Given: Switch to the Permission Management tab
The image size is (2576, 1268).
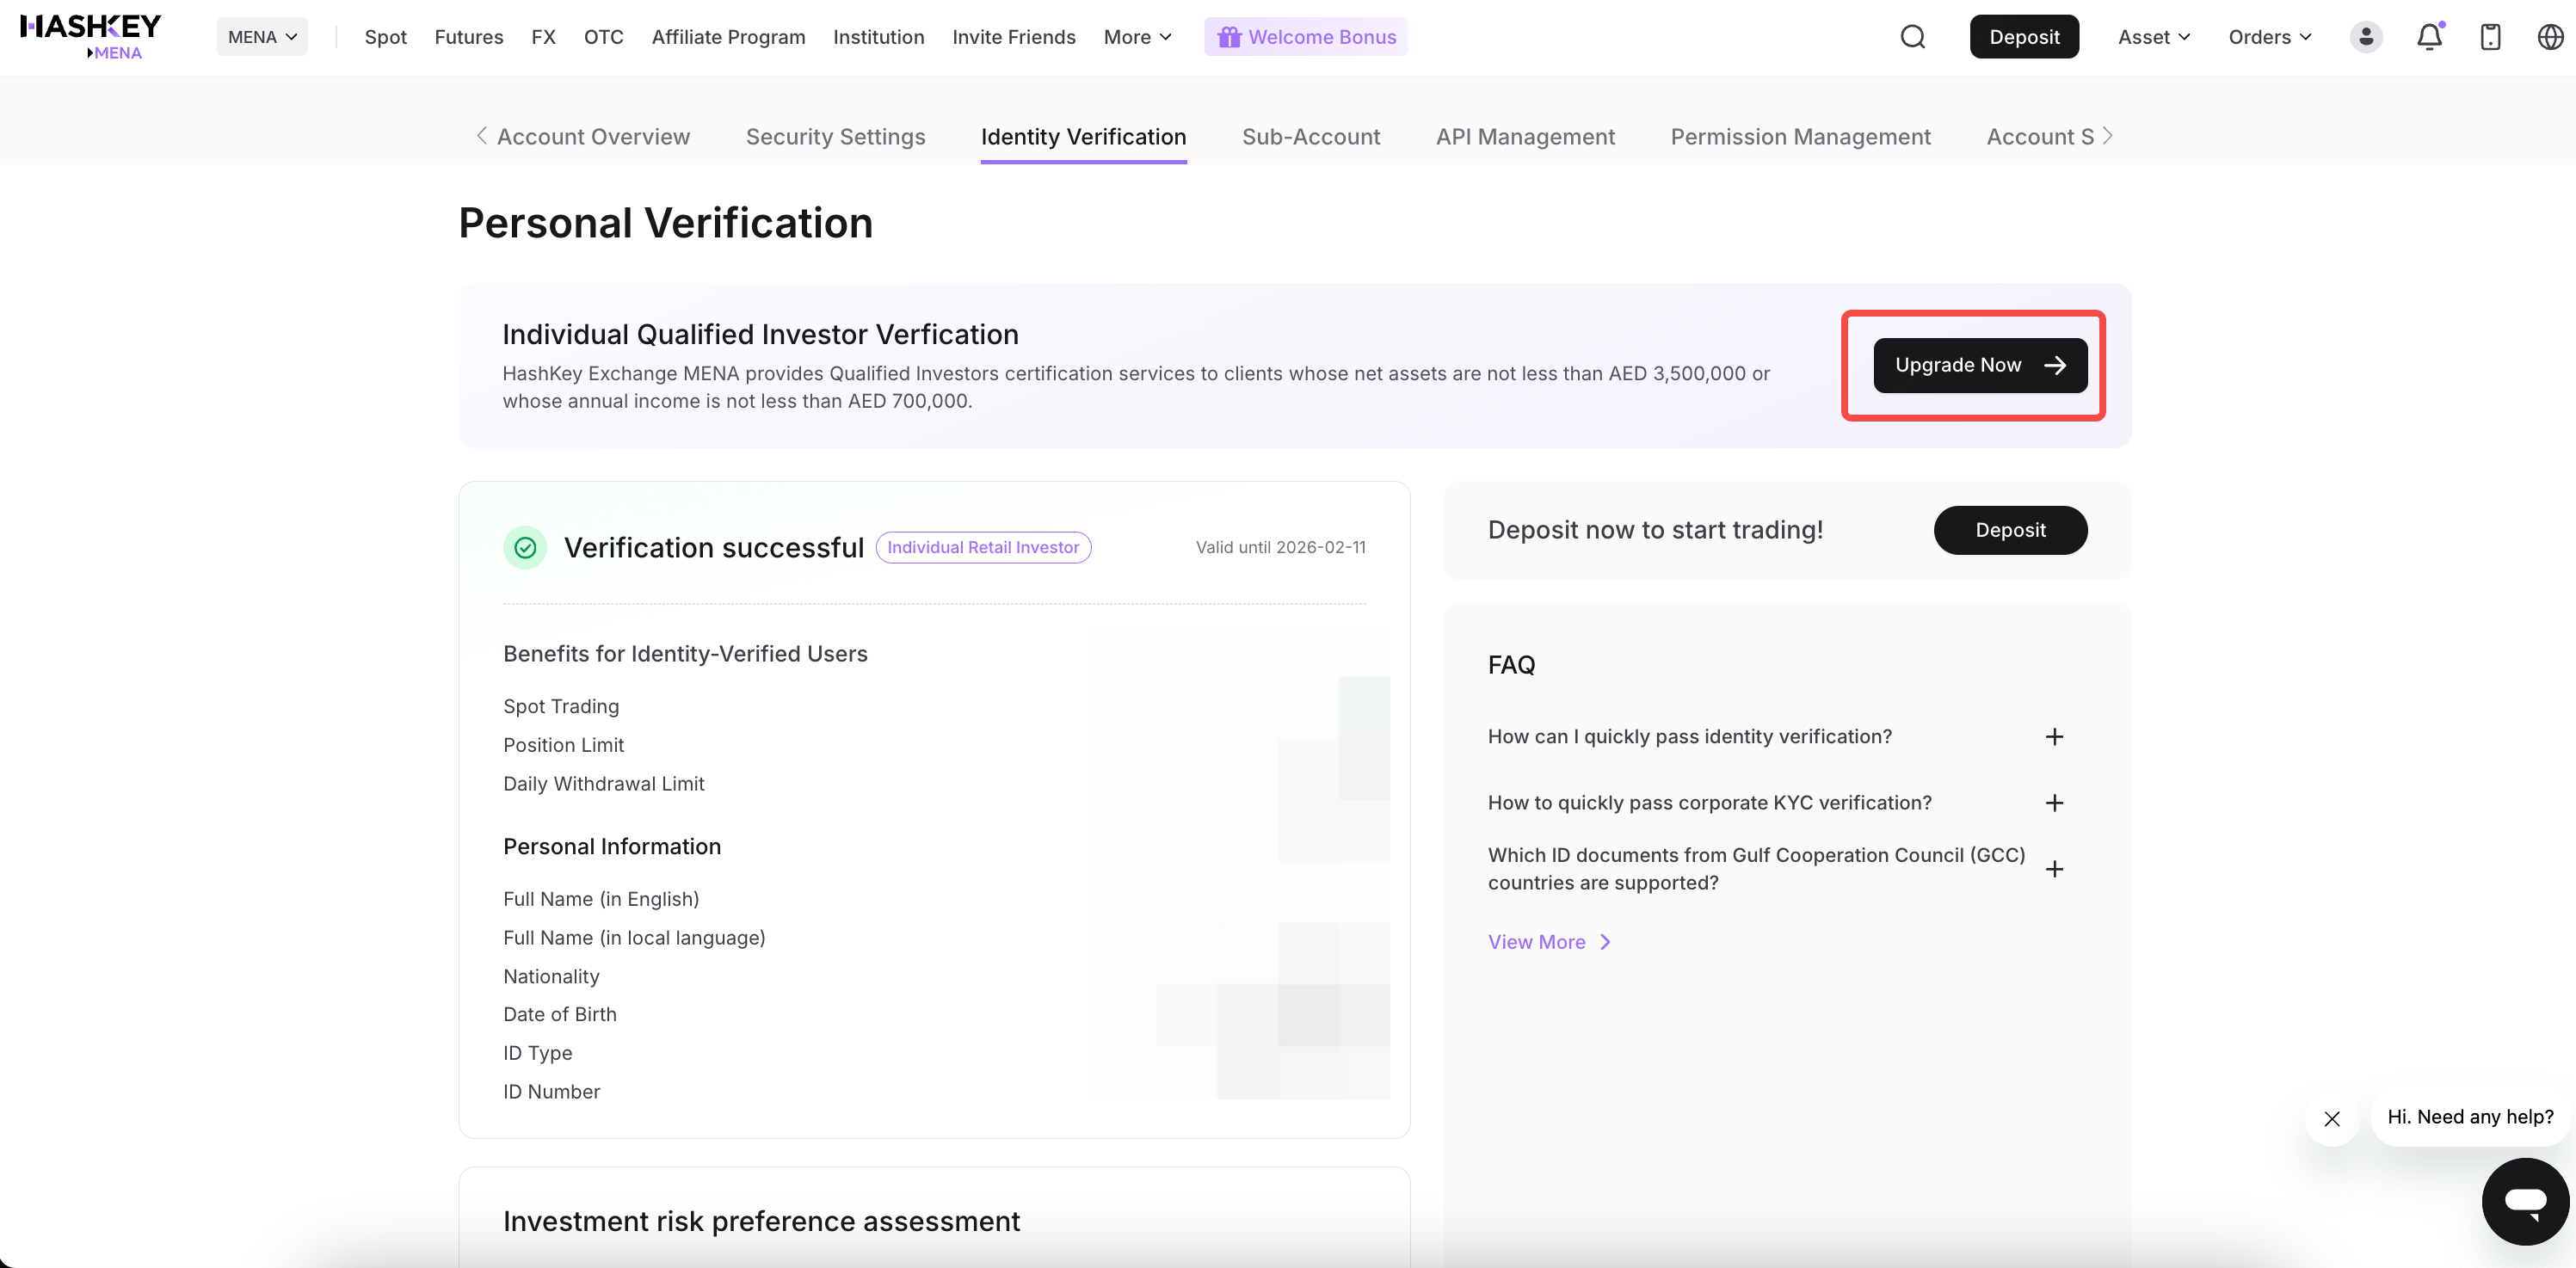Looking at the screenshot, I should (1800, 136).
